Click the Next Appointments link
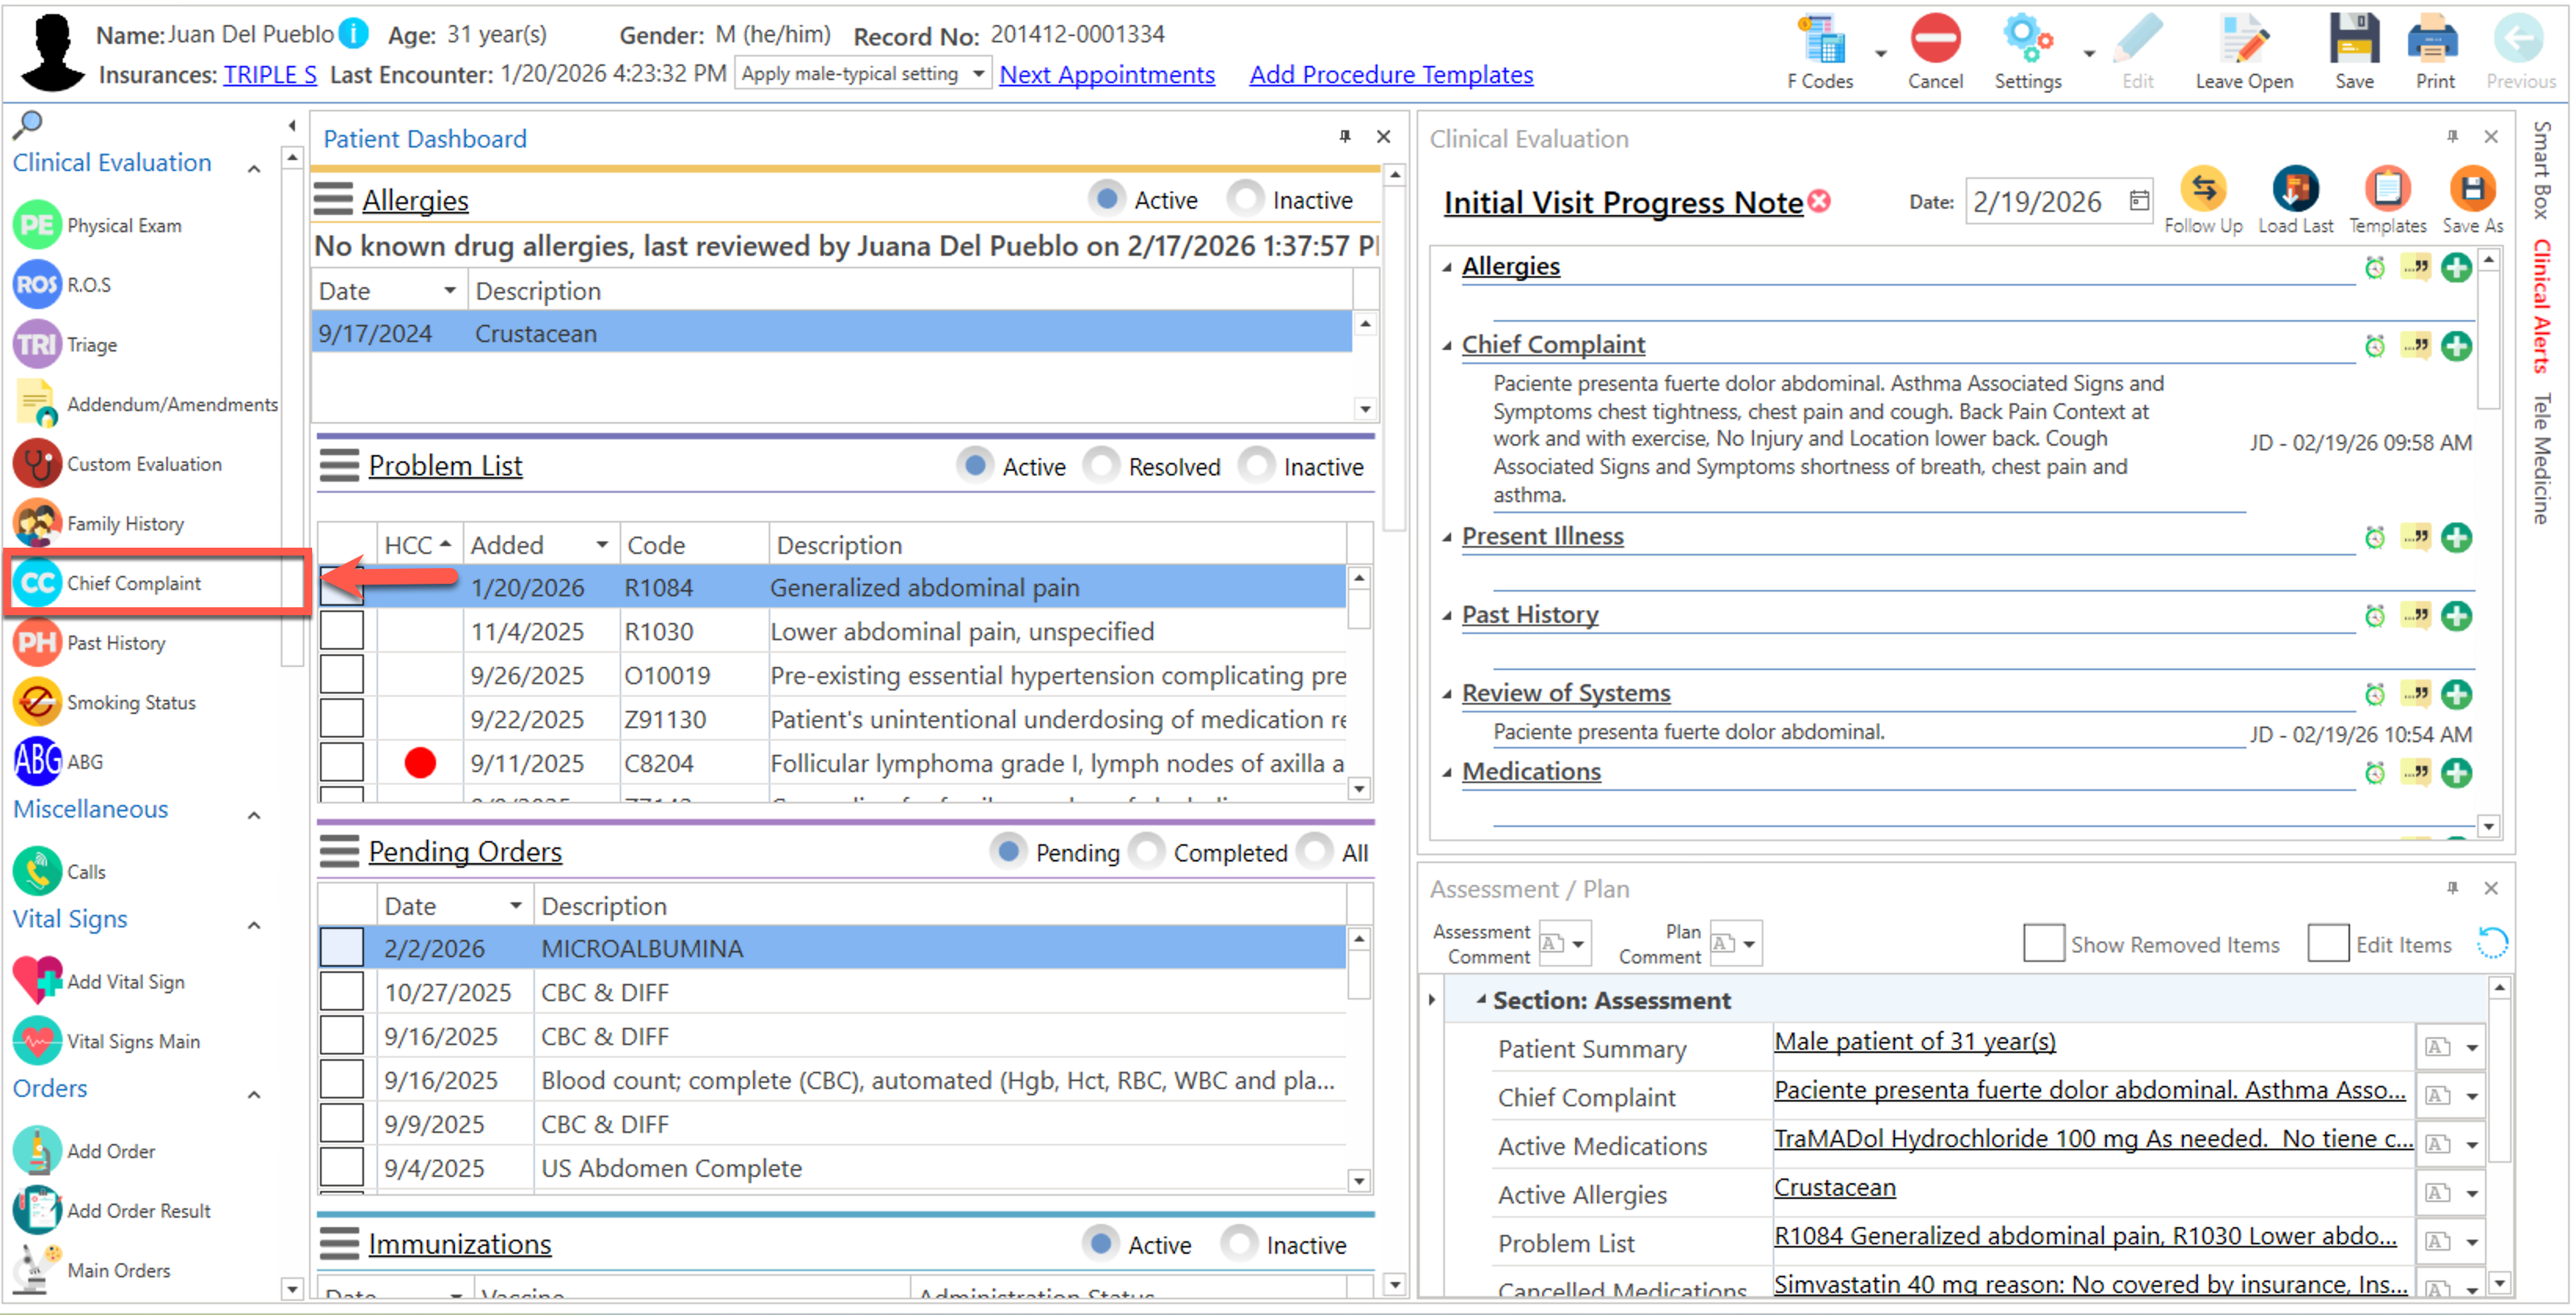Image resolution: width=2576 pixels, height=1315 pixels. point(1106,74)
